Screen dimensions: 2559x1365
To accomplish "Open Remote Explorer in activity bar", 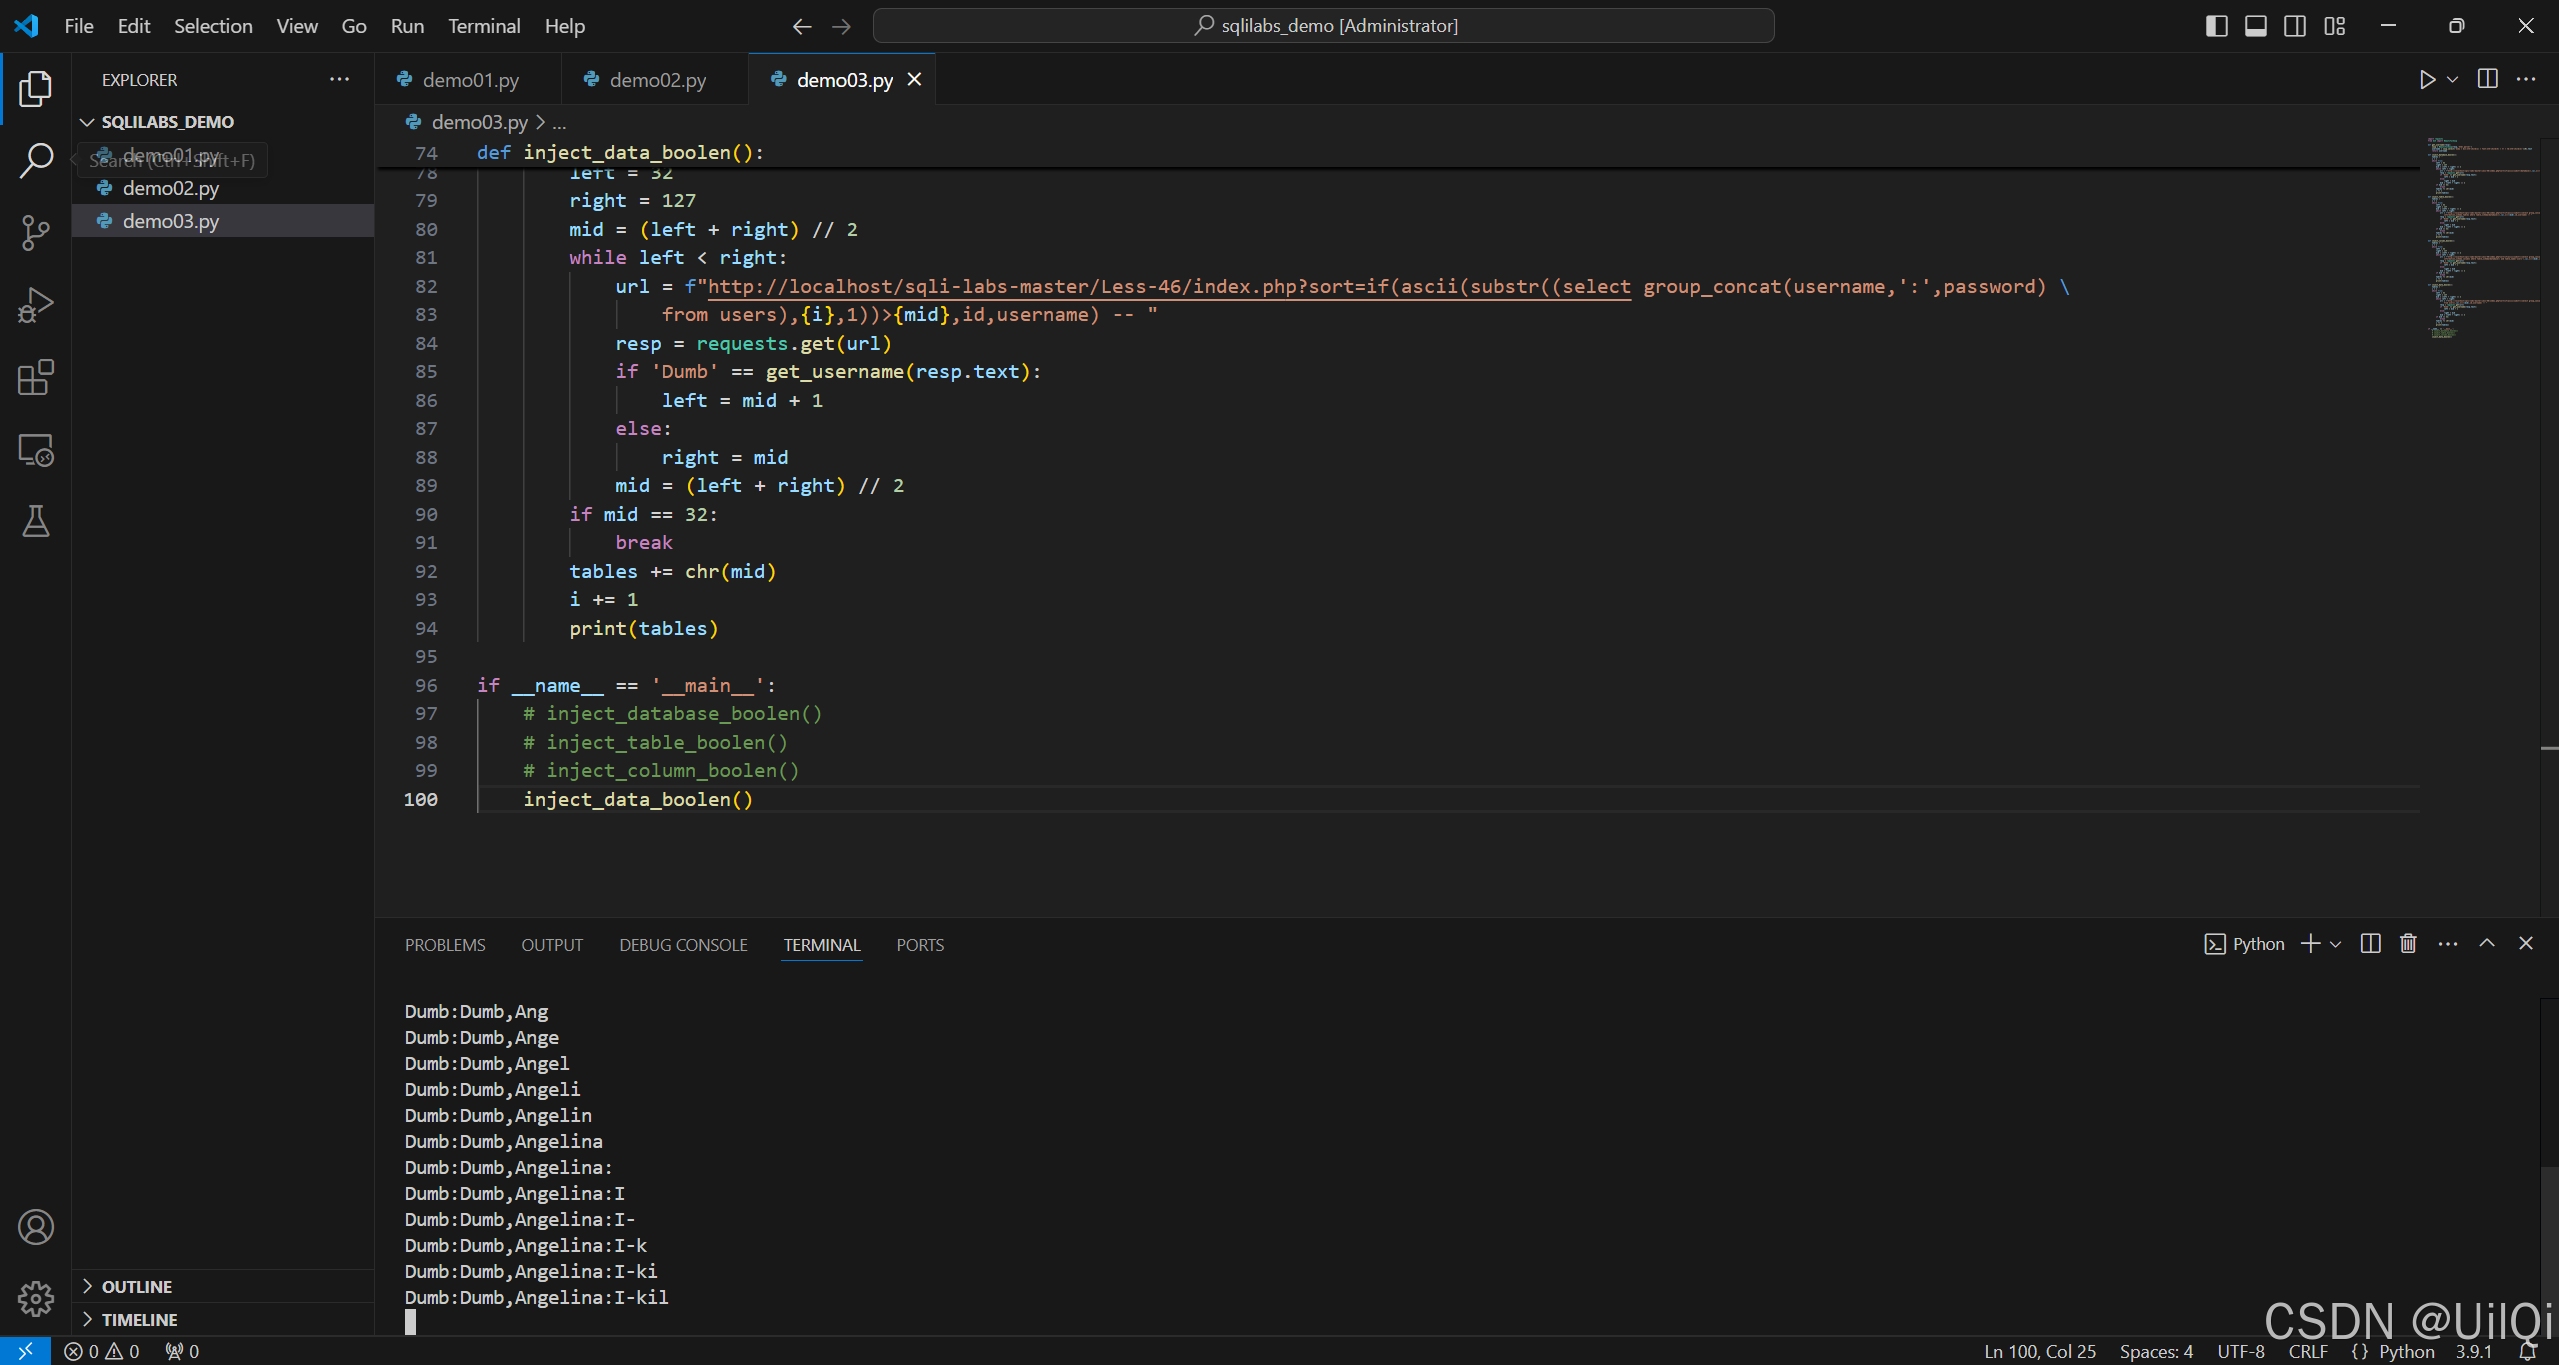I will (36, 450).
